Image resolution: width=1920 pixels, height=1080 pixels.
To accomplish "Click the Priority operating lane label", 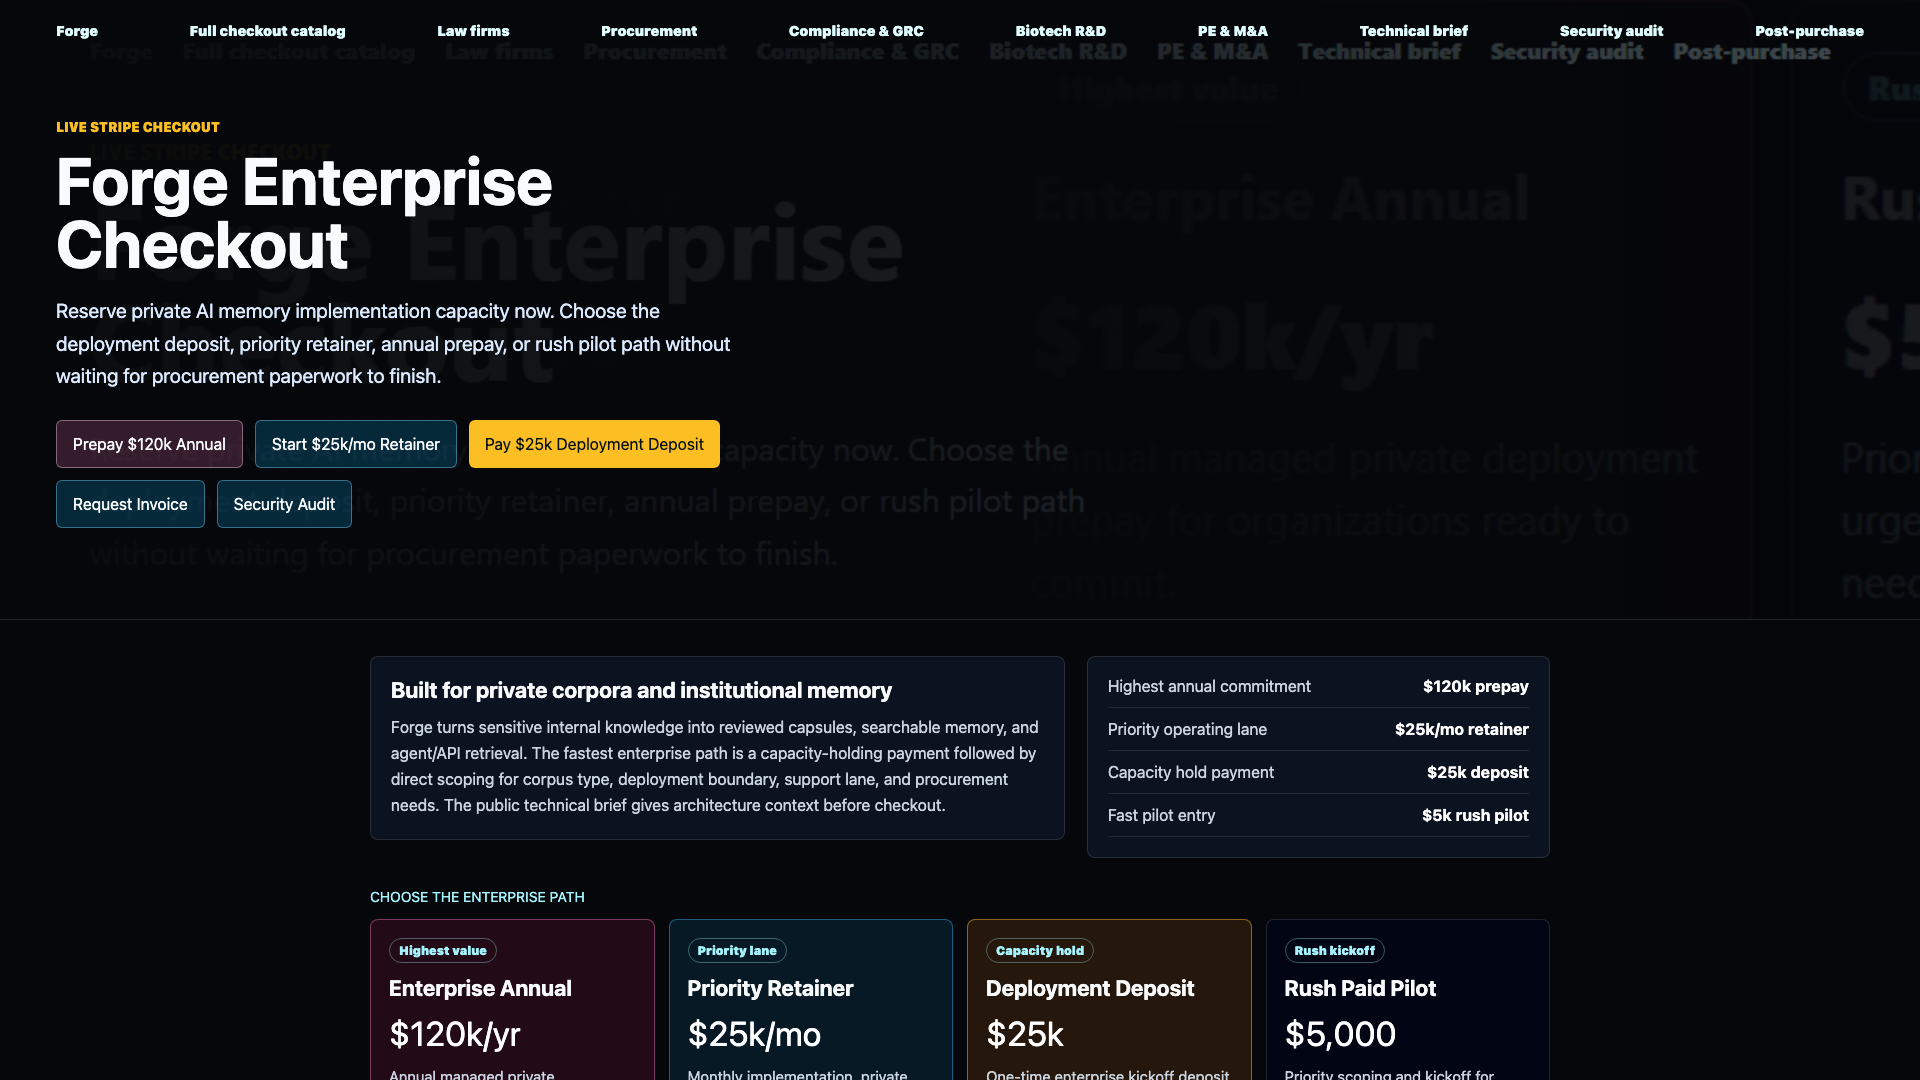I will pos(1187,729).
